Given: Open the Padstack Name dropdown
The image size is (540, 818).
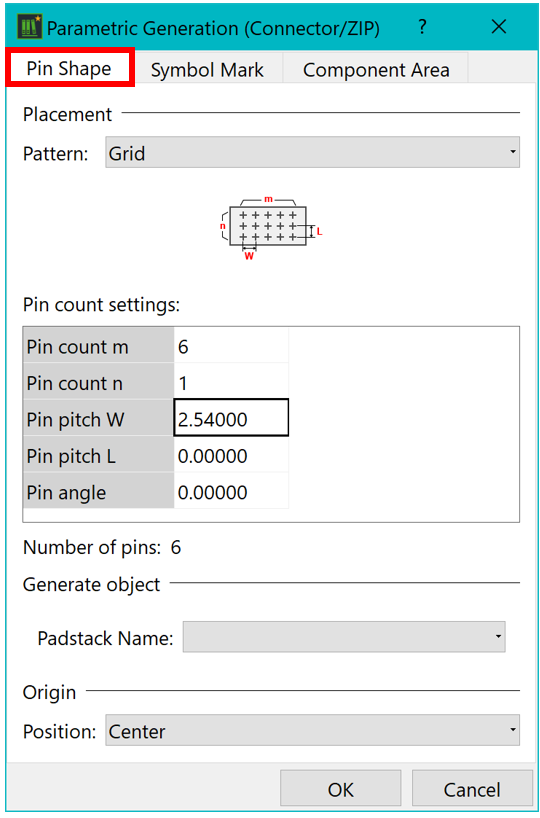Looking at the screenshot, I should (x=344, y=636).
